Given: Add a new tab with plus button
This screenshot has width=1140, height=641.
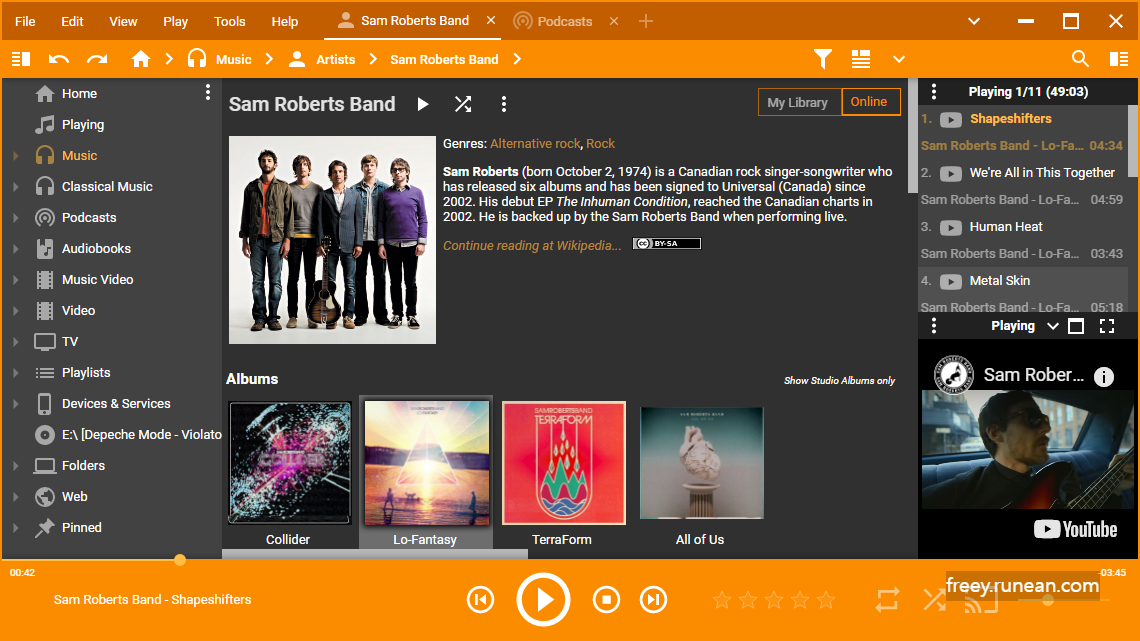Looking at the screenshot, I should (646, 21).
